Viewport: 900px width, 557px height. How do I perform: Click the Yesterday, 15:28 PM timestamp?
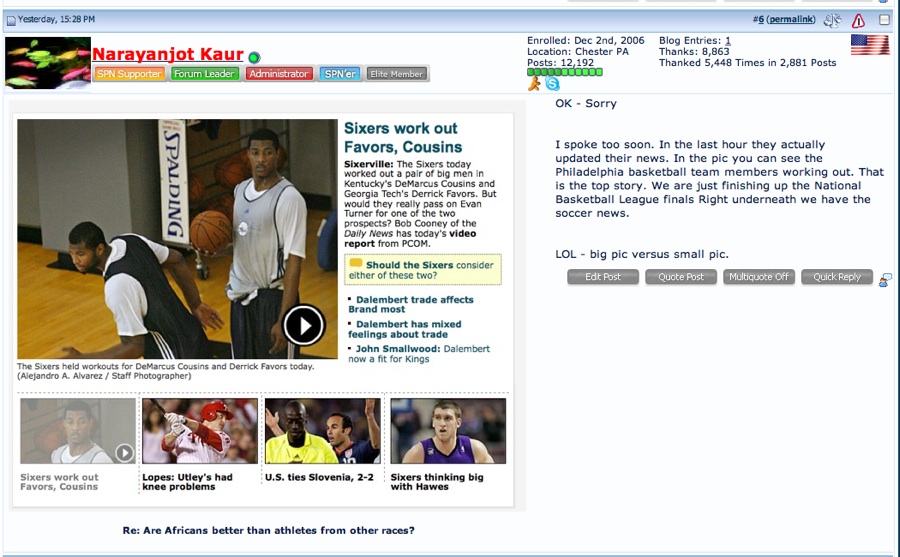(56, 20)
